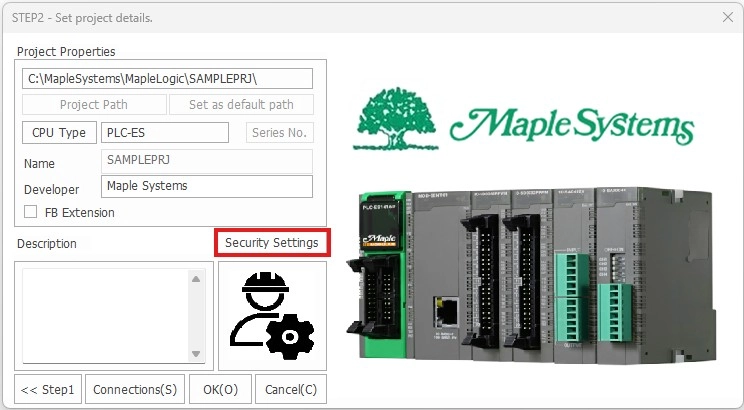The height and width of the screenshot is (410, 744).
Task: Open Security Settings
Action: (x=272, y=242)
